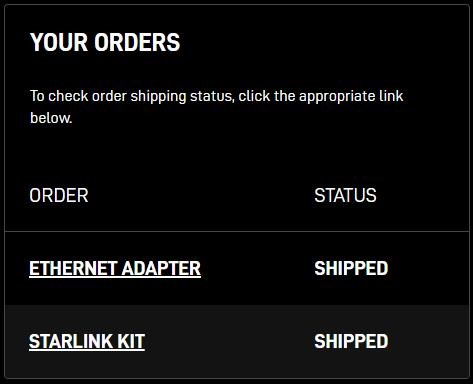Click empty space in the Ethernet Adapter row

coord(257,269)
